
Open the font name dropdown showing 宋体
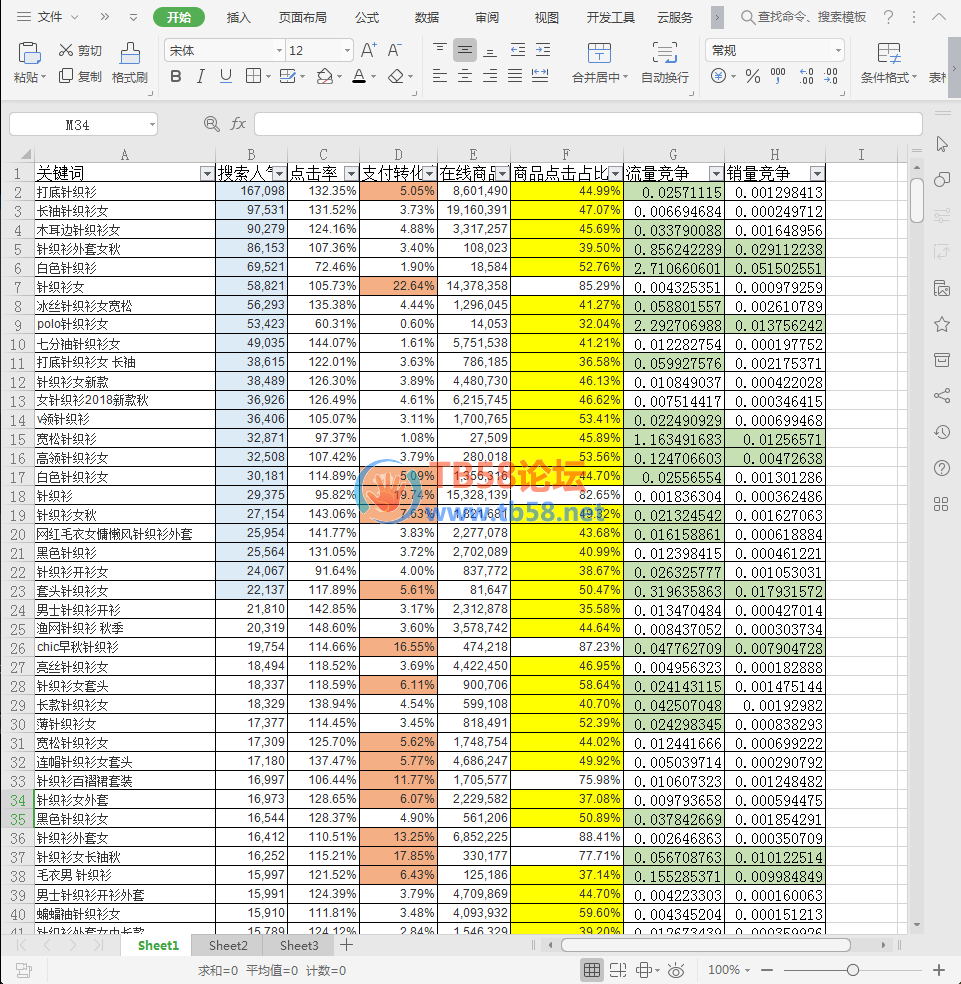pyautogui.click(x=279, y=51)
